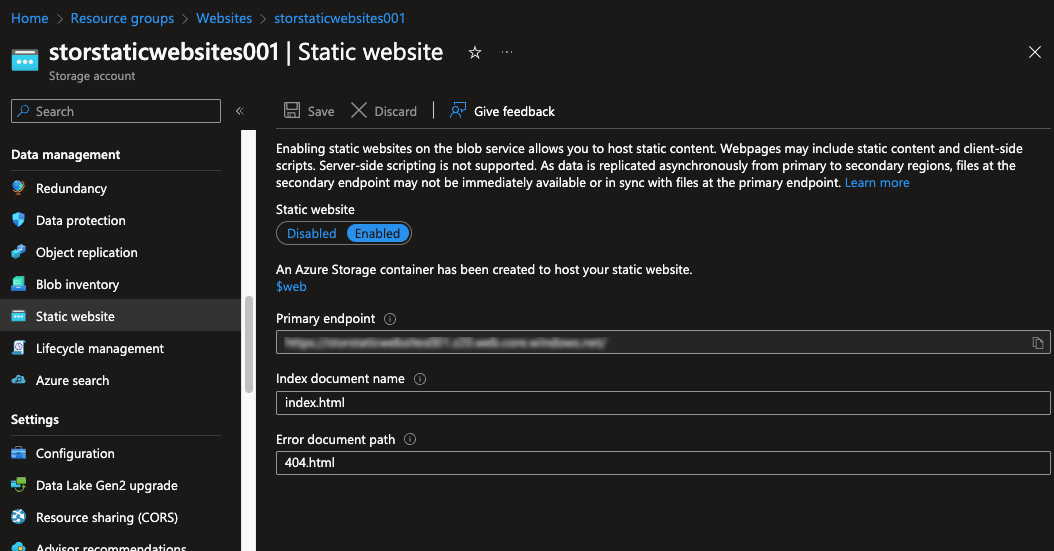Click the magnifier icon in the search box
1054x551 pixels.
[x=24, y=111]
